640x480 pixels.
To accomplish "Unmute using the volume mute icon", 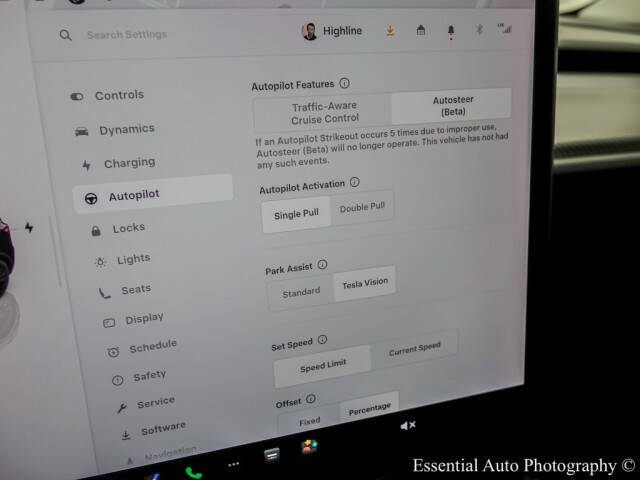I will click(408, 426).
